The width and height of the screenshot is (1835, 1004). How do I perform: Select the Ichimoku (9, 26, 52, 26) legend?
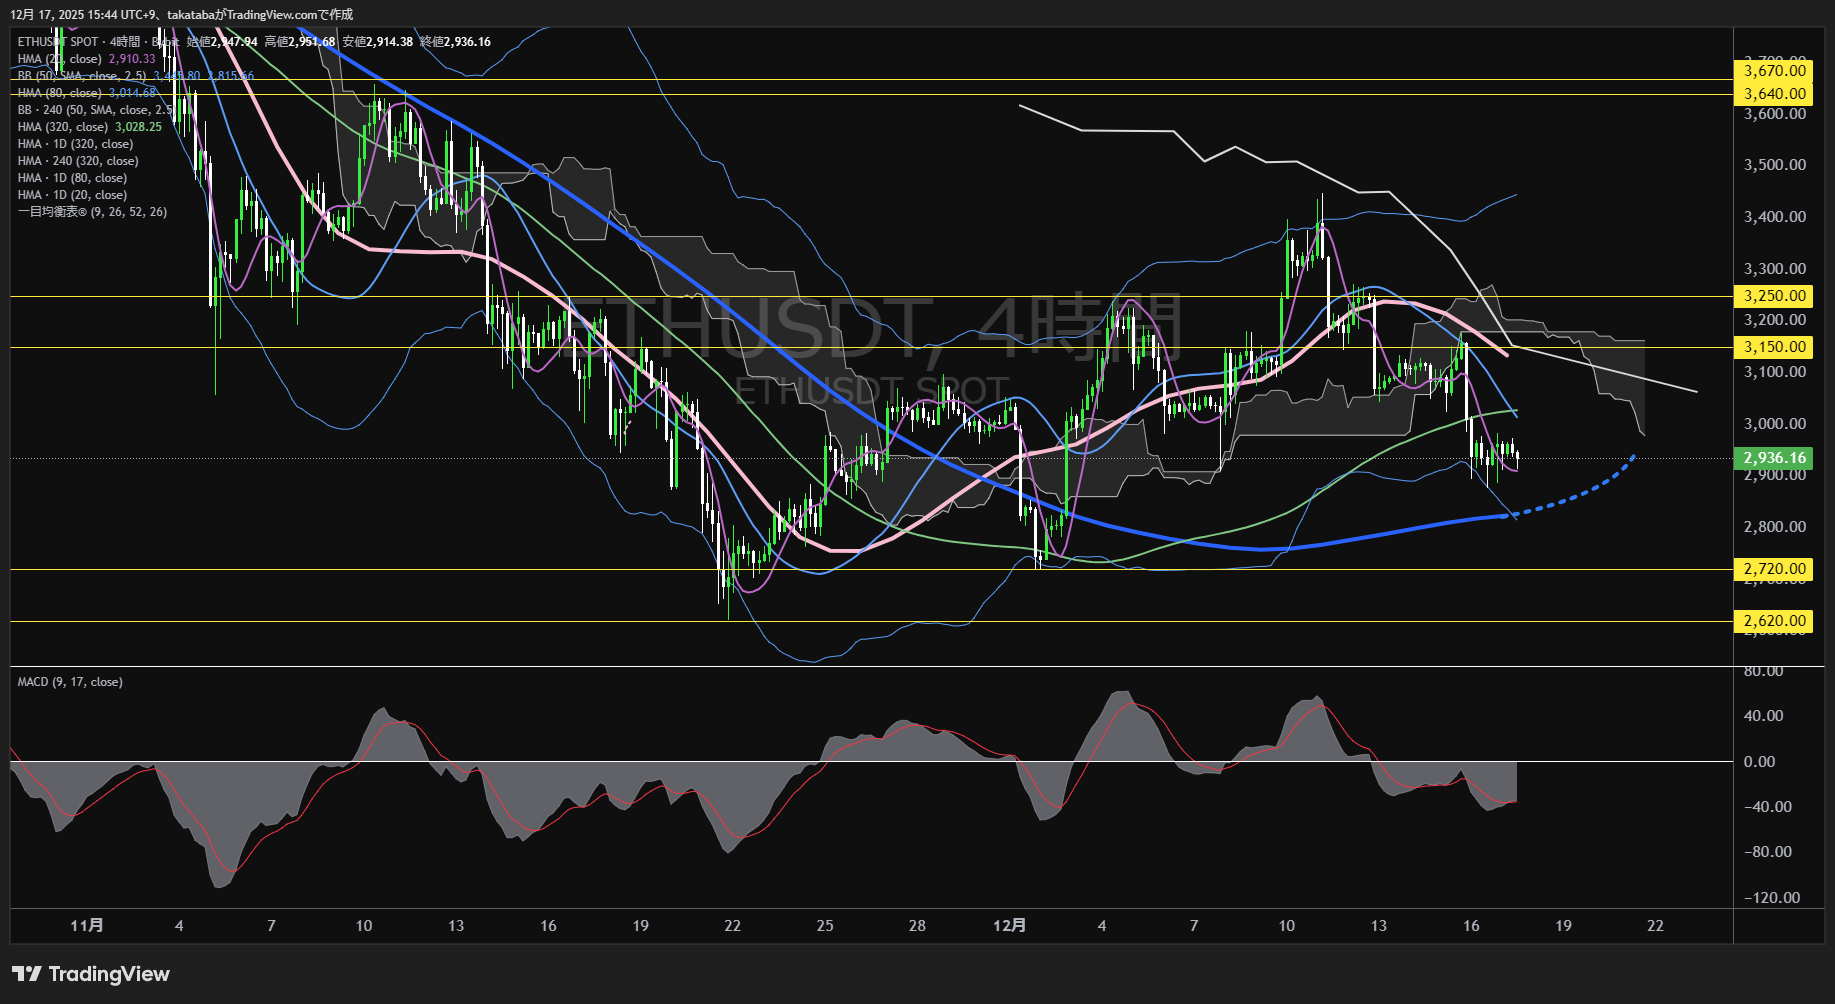[92, 212]
